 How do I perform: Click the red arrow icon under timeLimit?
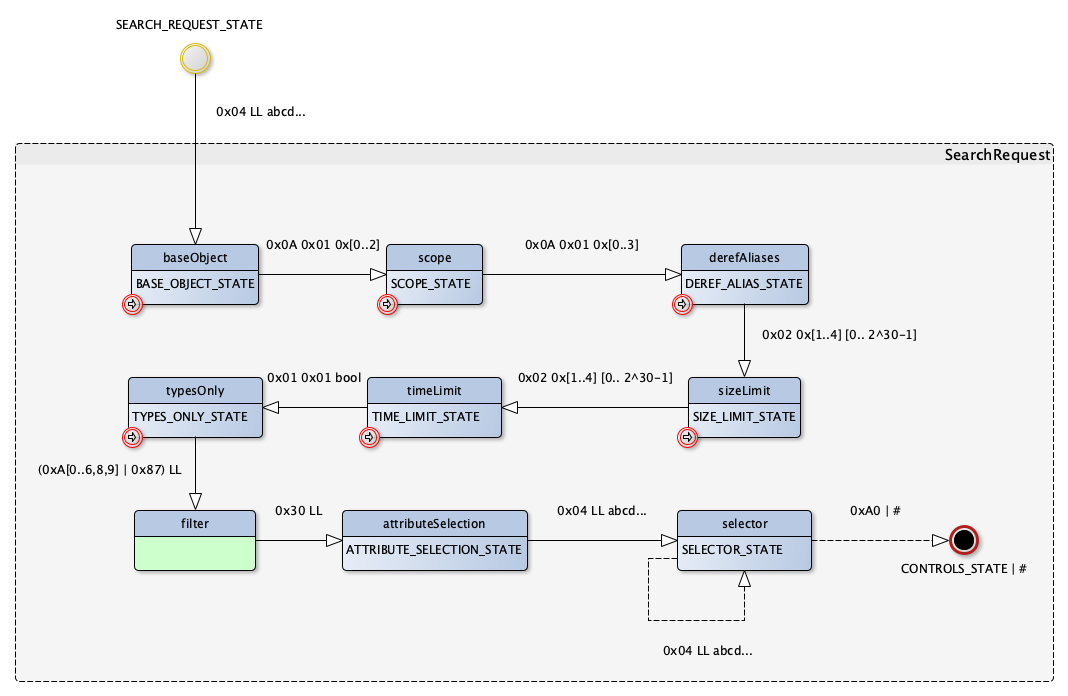[369, 436]
